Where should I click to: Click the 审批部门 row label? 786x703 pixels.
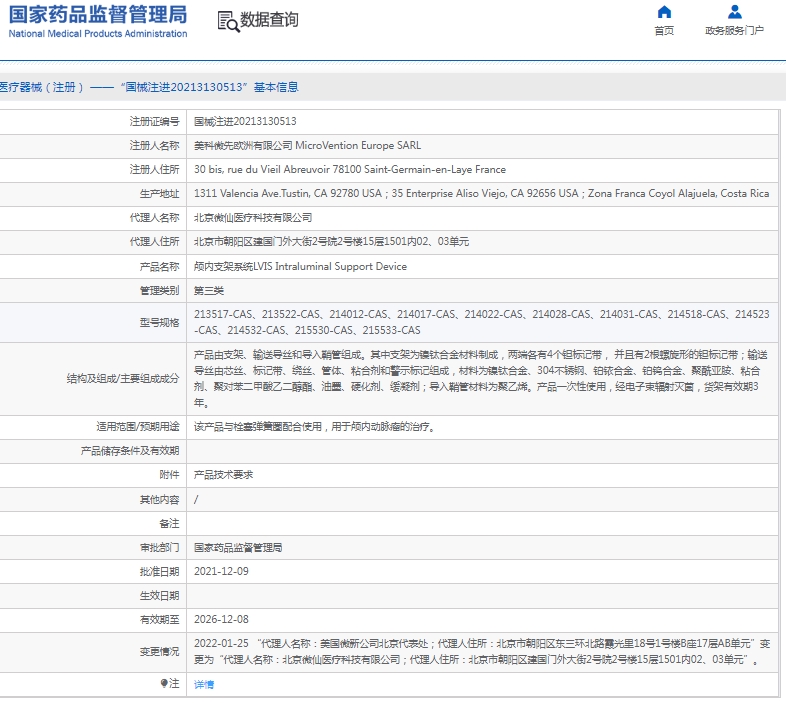[x=159, y=548]
